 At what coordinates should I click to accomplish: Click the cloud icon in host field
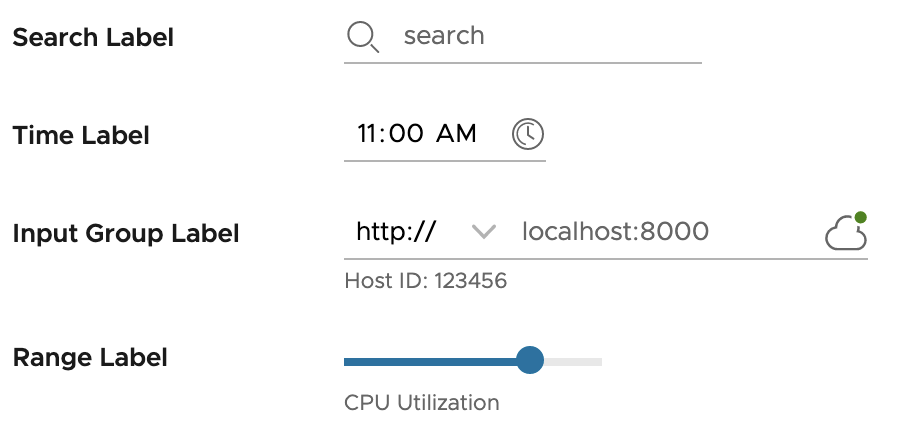tap(844, 236)
